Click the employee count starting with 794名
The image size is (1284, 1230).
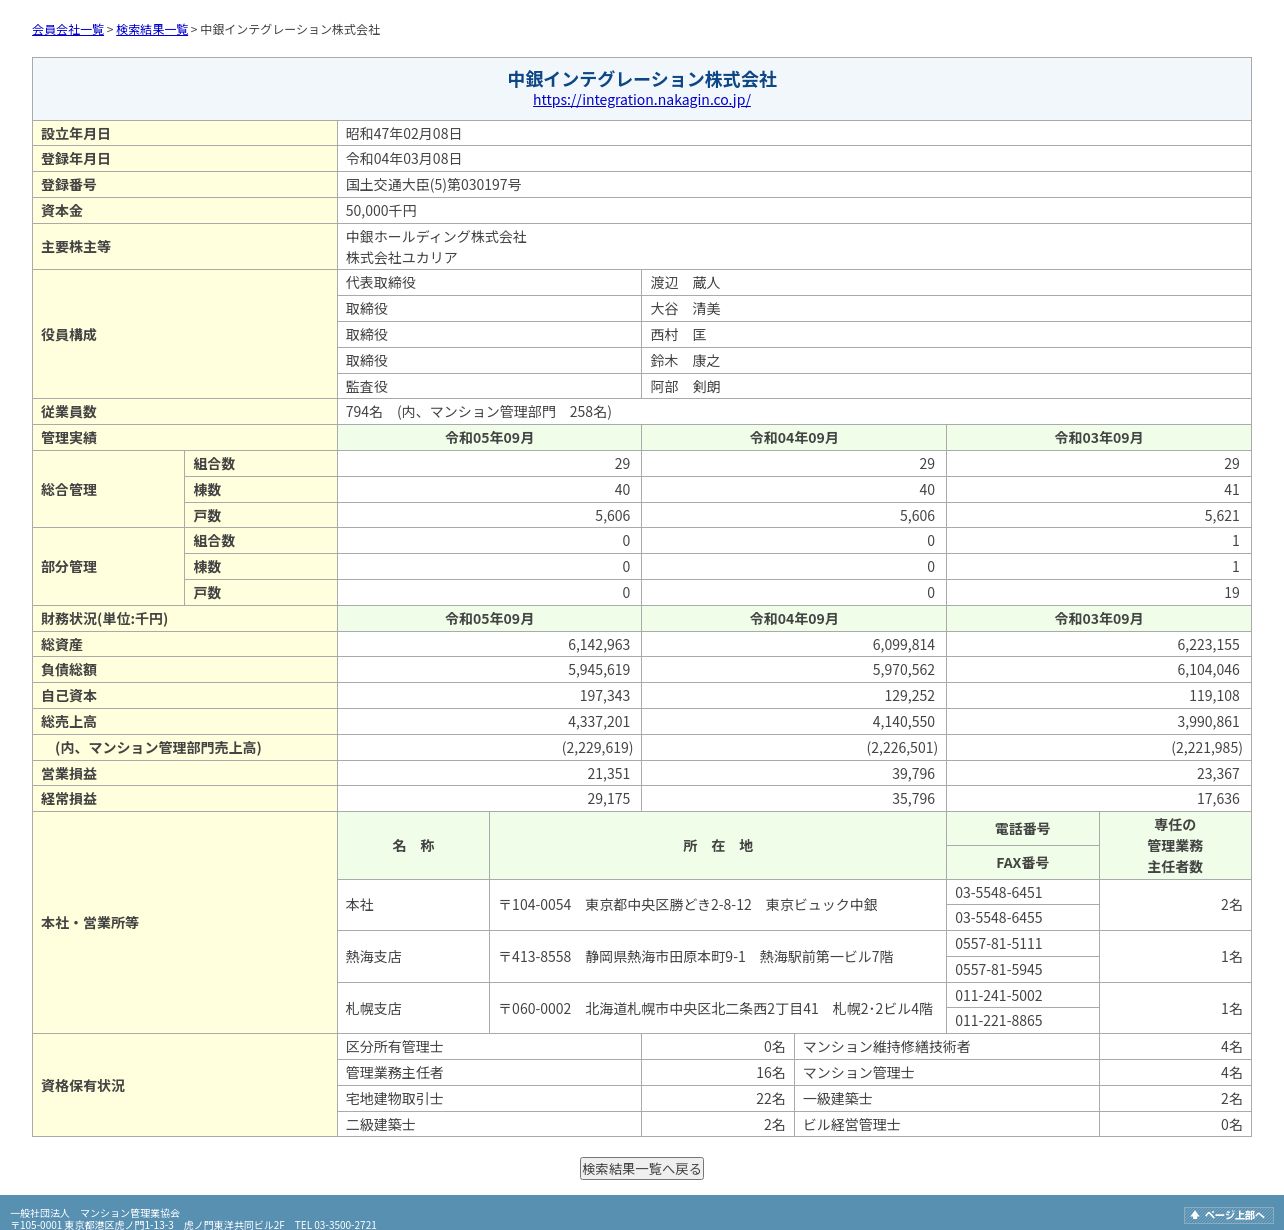478,412
